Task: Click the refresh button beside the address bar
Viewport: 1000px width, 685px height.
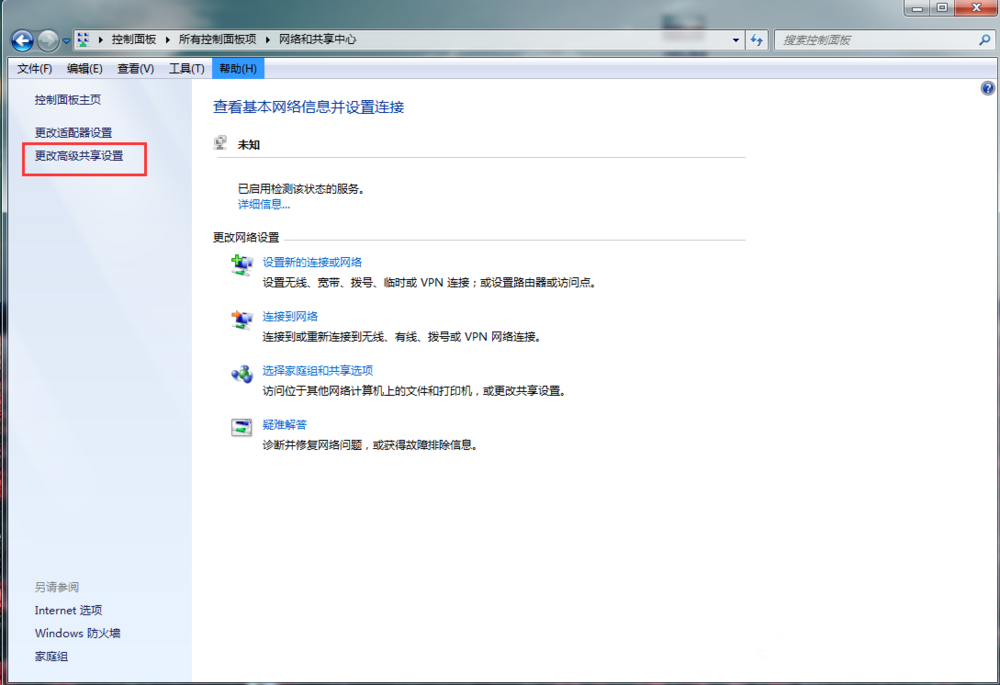Action: pos(757,40)
